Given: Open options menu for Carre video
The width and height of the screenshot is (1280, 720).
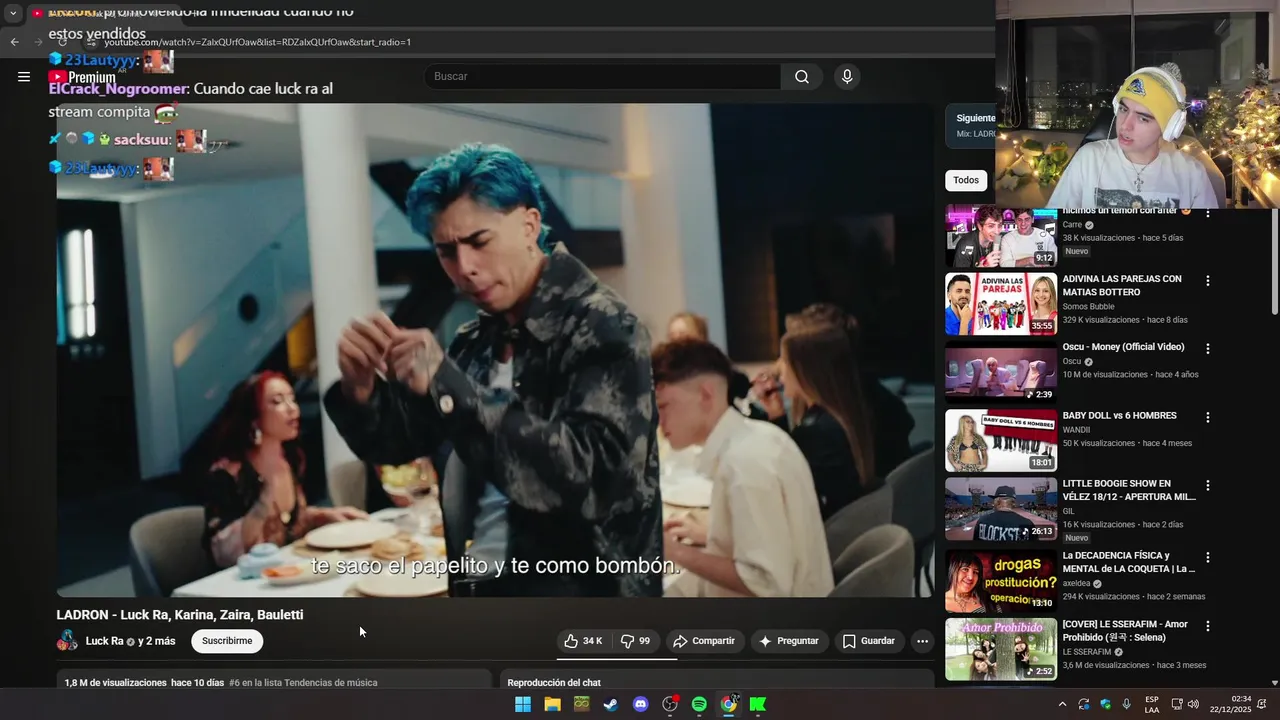Looking at the screenshot, I should (x=1207, y=213).
